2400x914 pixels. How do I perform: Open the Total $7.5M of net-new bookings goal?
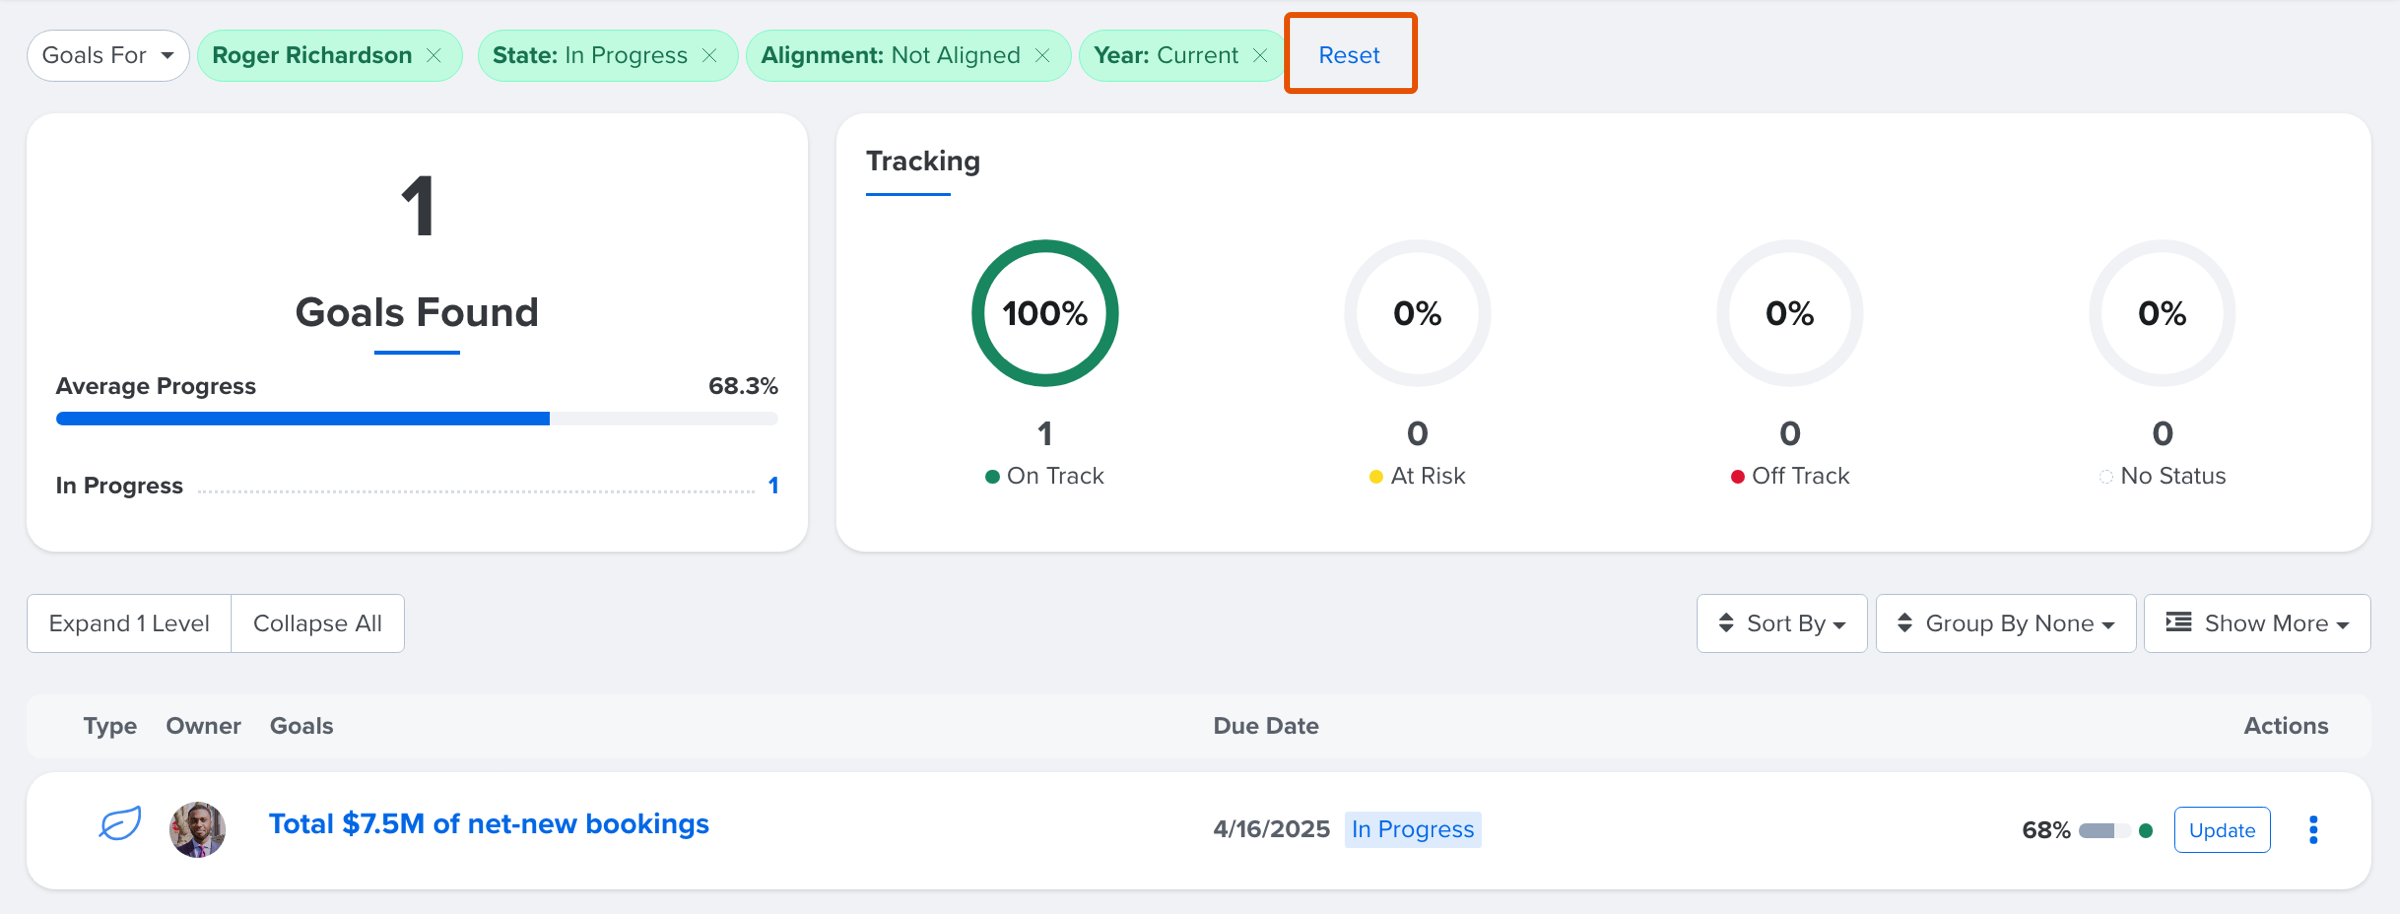489,824
